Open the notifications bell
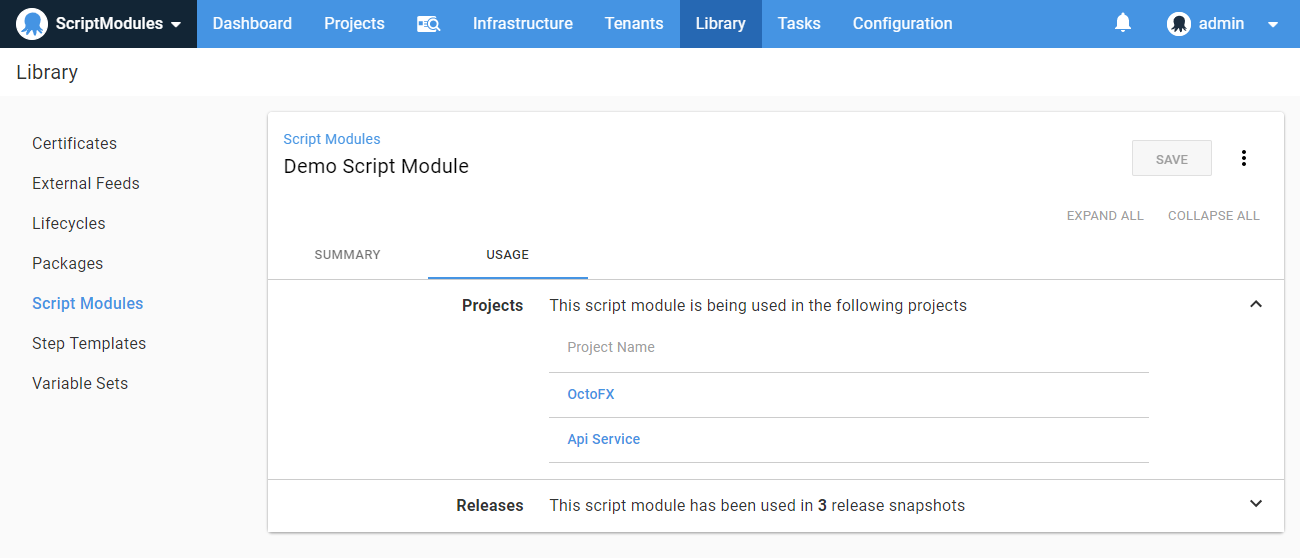The height and width of the screenshot is (558, 1300). pyautogui.click(x=1123, y=23)
